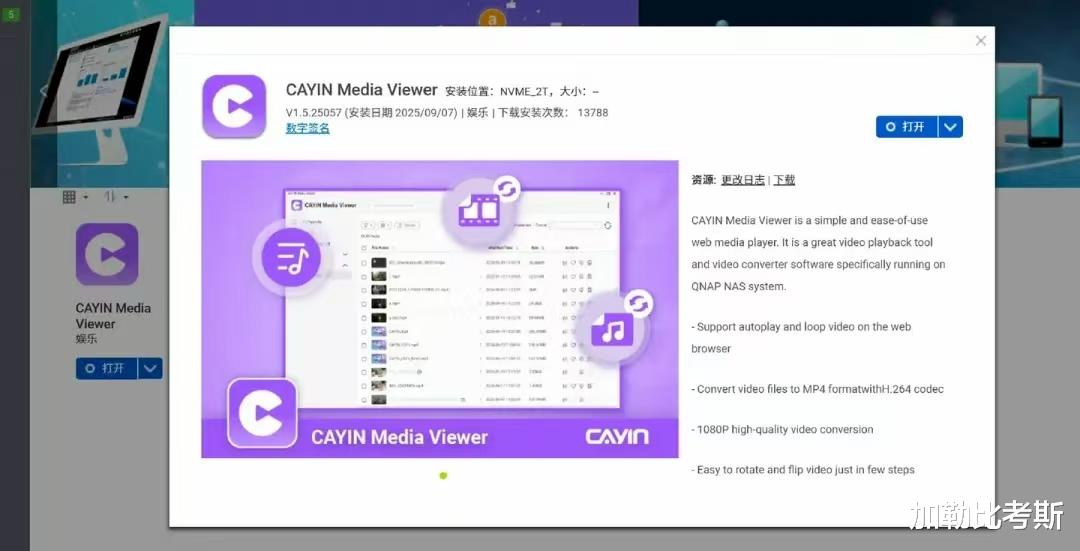Click the CAYIN Media Viewer app tile icon in background

click(107, 254)
